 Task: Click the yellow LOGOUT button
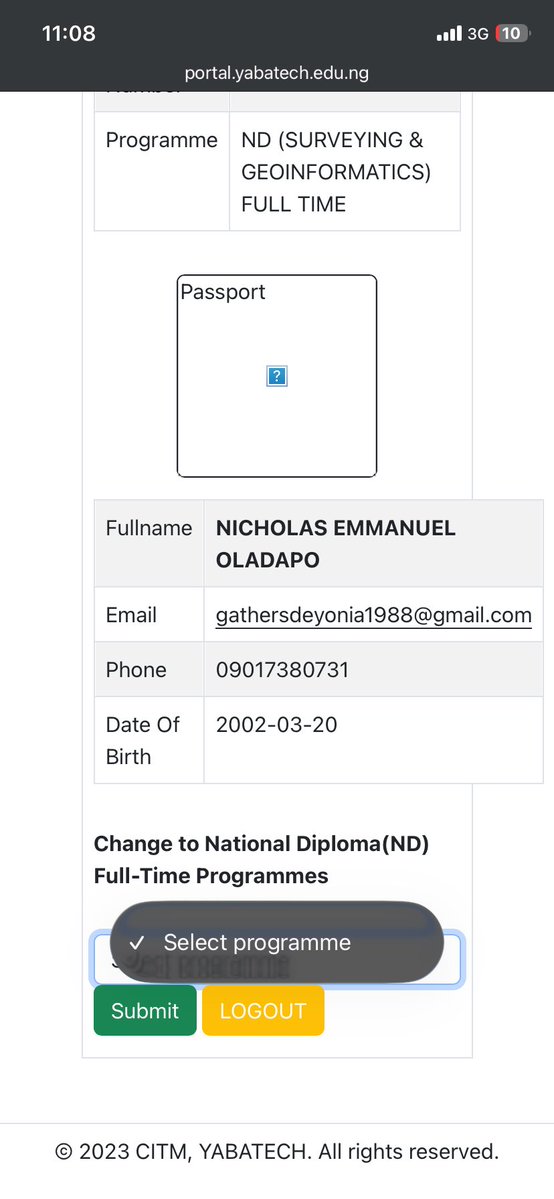[262, 1010]
